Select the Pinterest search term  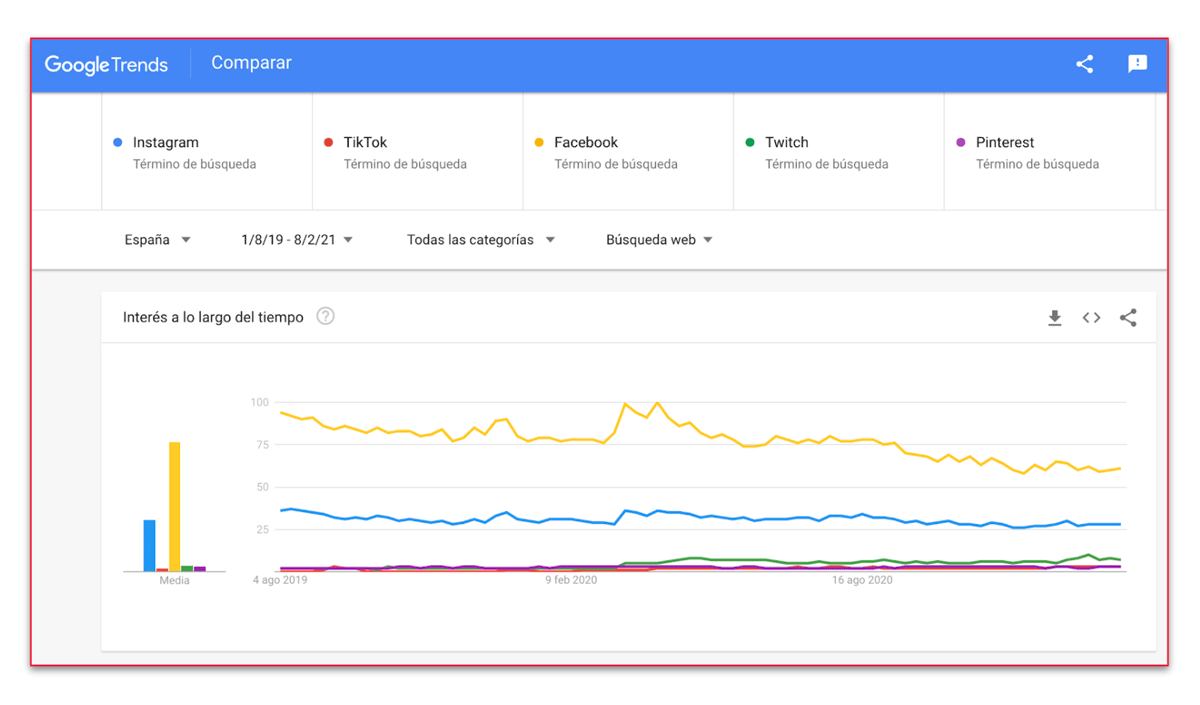(x=1005, y=143)
